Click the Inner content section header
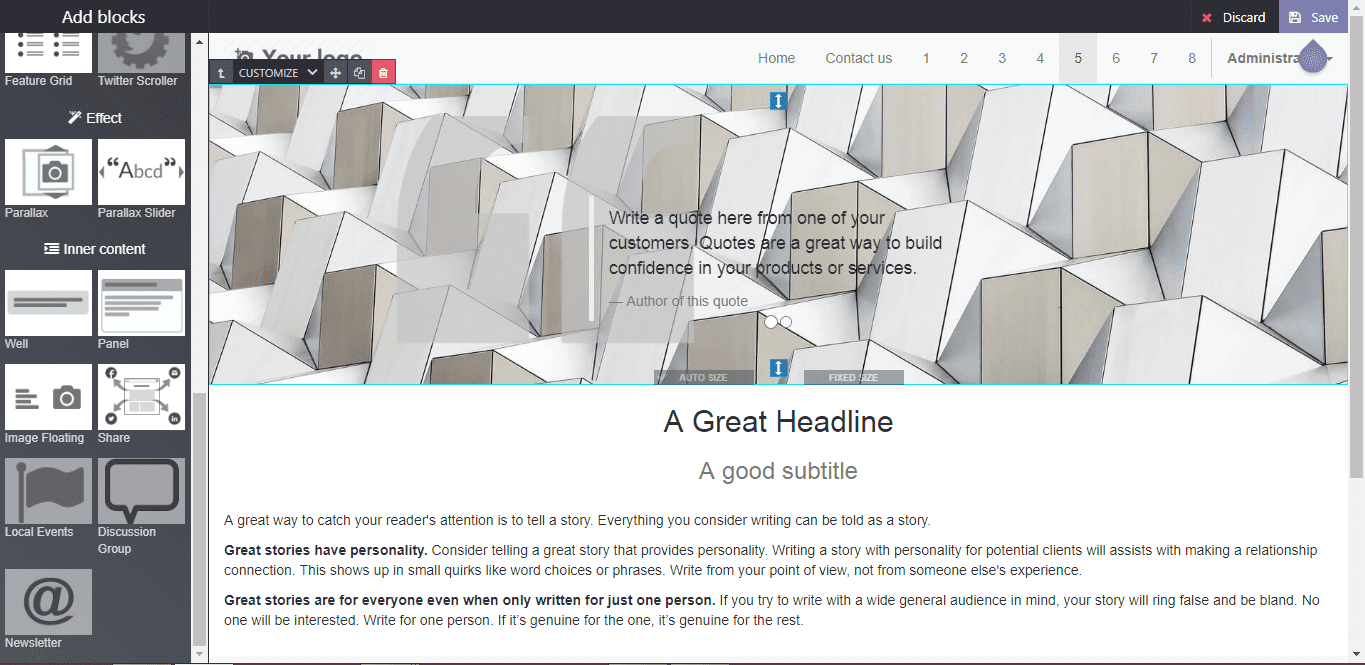The width and height of the screenshot is (1365, 665). (95, 249)
